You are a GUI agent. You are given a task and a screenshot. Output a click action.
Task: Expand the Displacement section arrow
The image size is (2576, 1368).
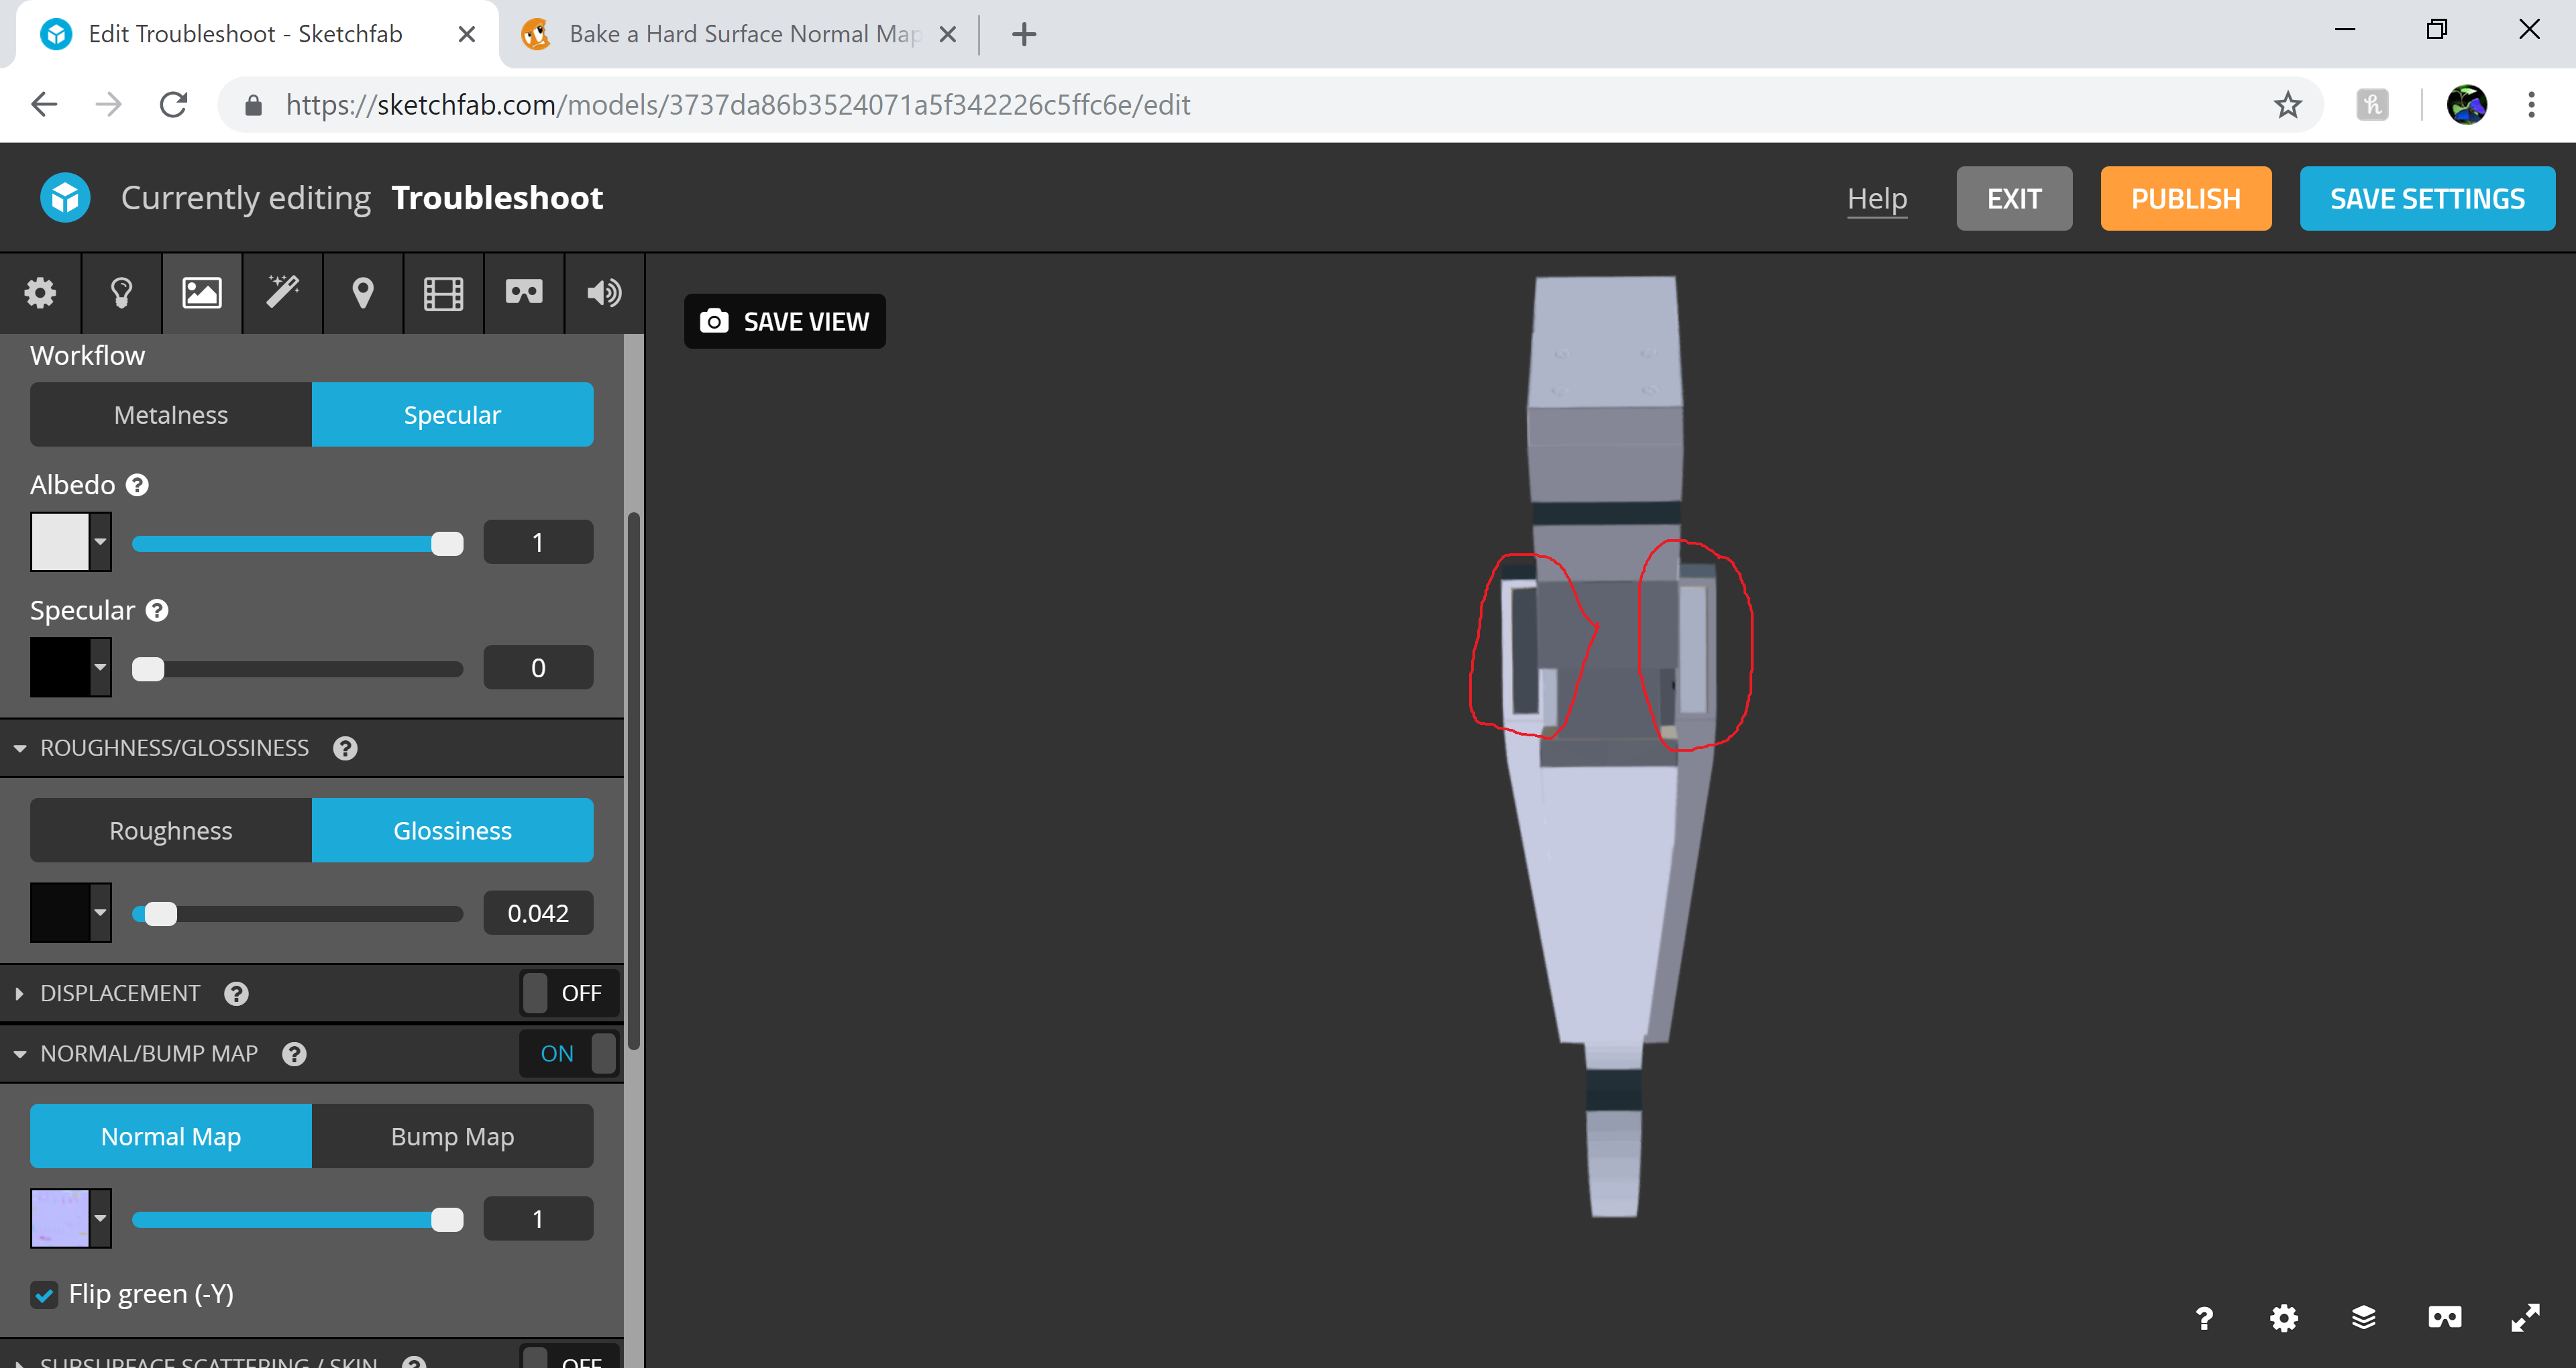(20, 993)
